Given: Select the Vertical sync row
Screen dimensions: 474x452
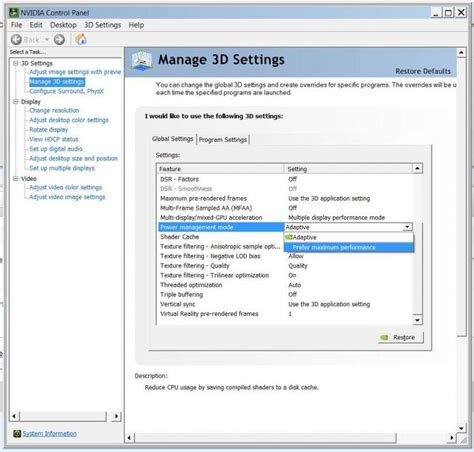Looking at the screenshot, I should click(285, 304).
